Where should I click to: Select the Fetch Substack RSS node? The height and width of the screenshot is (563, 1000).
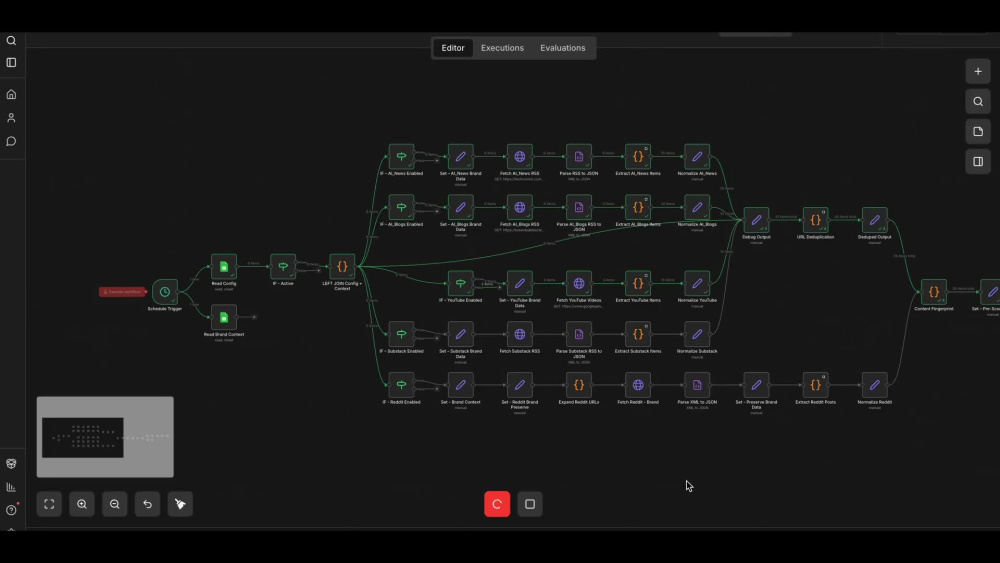click(520, 334)
